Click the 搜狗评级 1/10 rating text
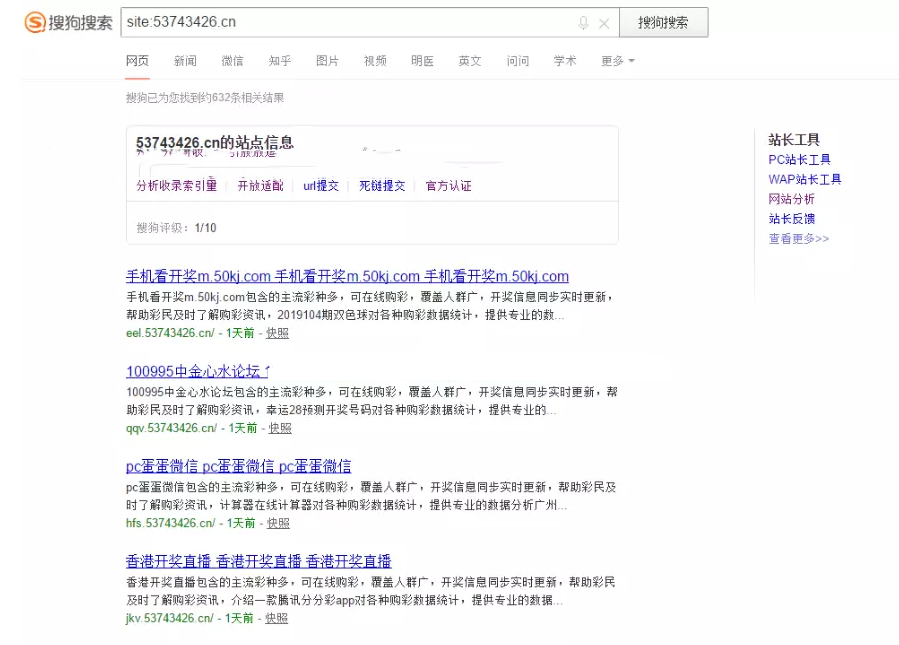This screenshot has height=645, width=899. [177, 228]
